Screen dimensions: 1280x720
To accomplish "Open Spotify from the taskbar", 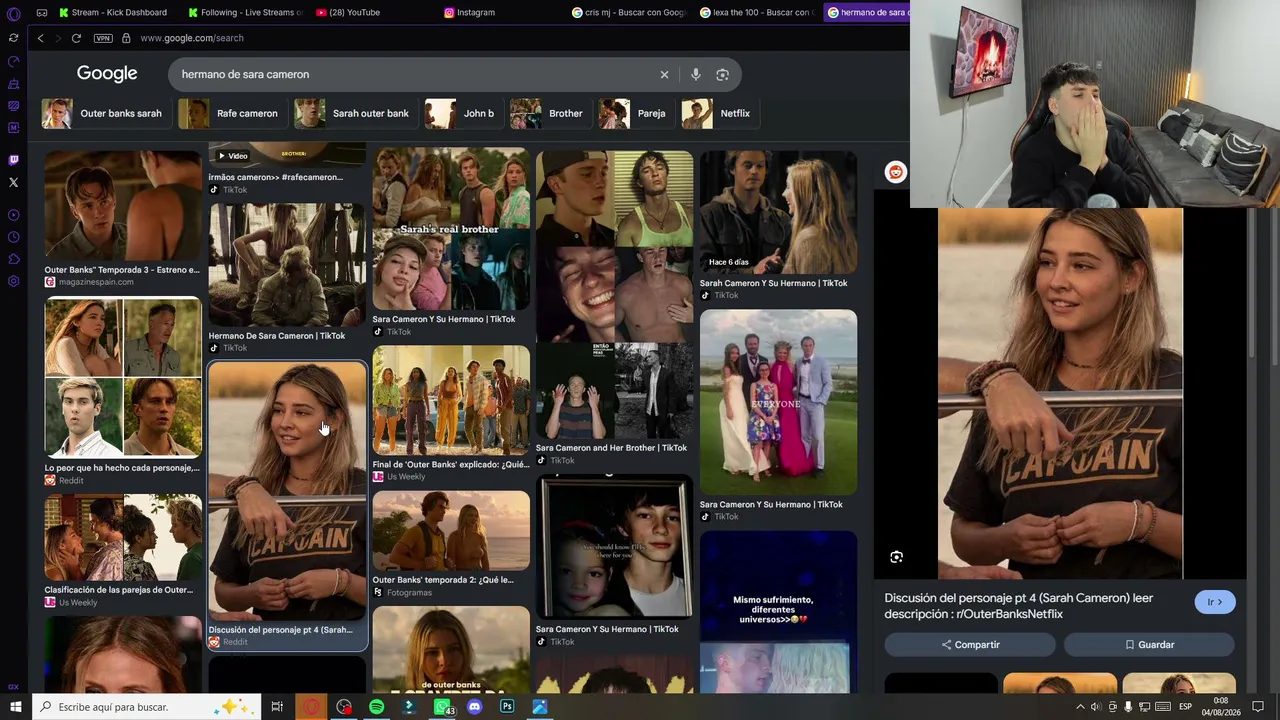I will tap(376, 707).
